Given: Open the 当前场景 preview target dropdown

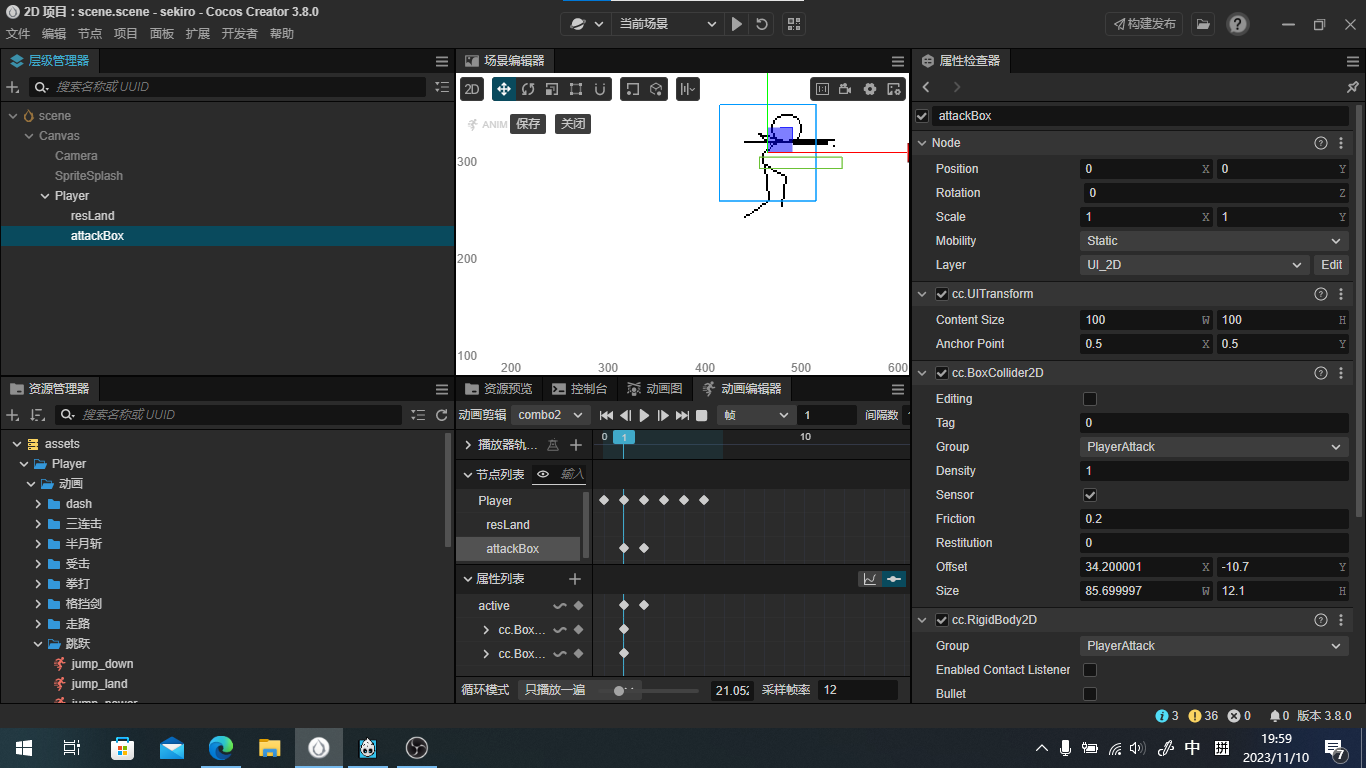Looking at the screenshot, I should coord(667,24).
